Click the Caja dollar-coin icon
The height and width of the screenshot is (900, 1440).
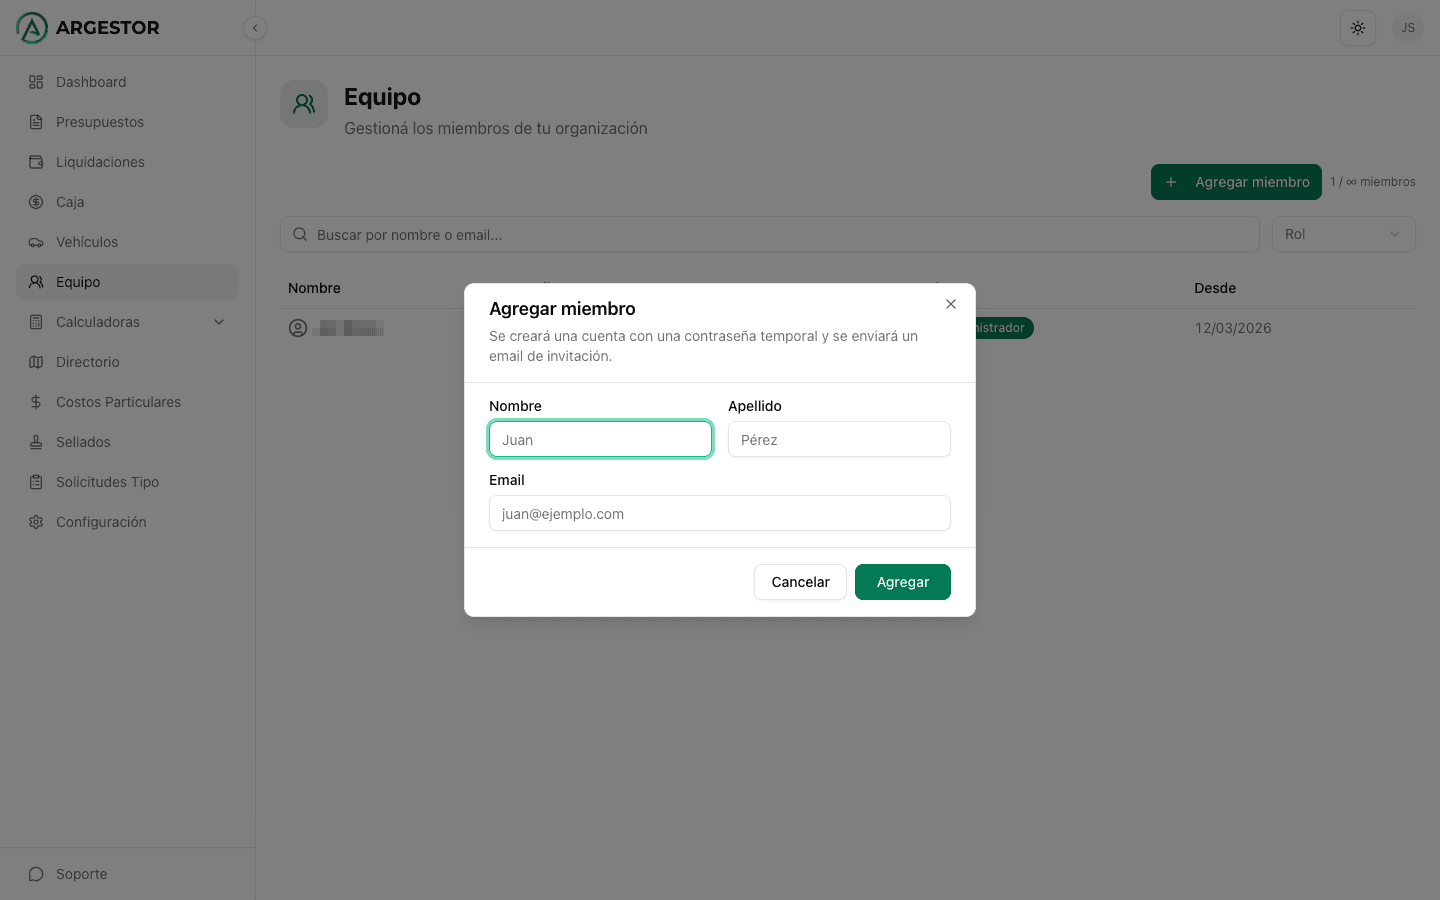(x=36, y=202)
